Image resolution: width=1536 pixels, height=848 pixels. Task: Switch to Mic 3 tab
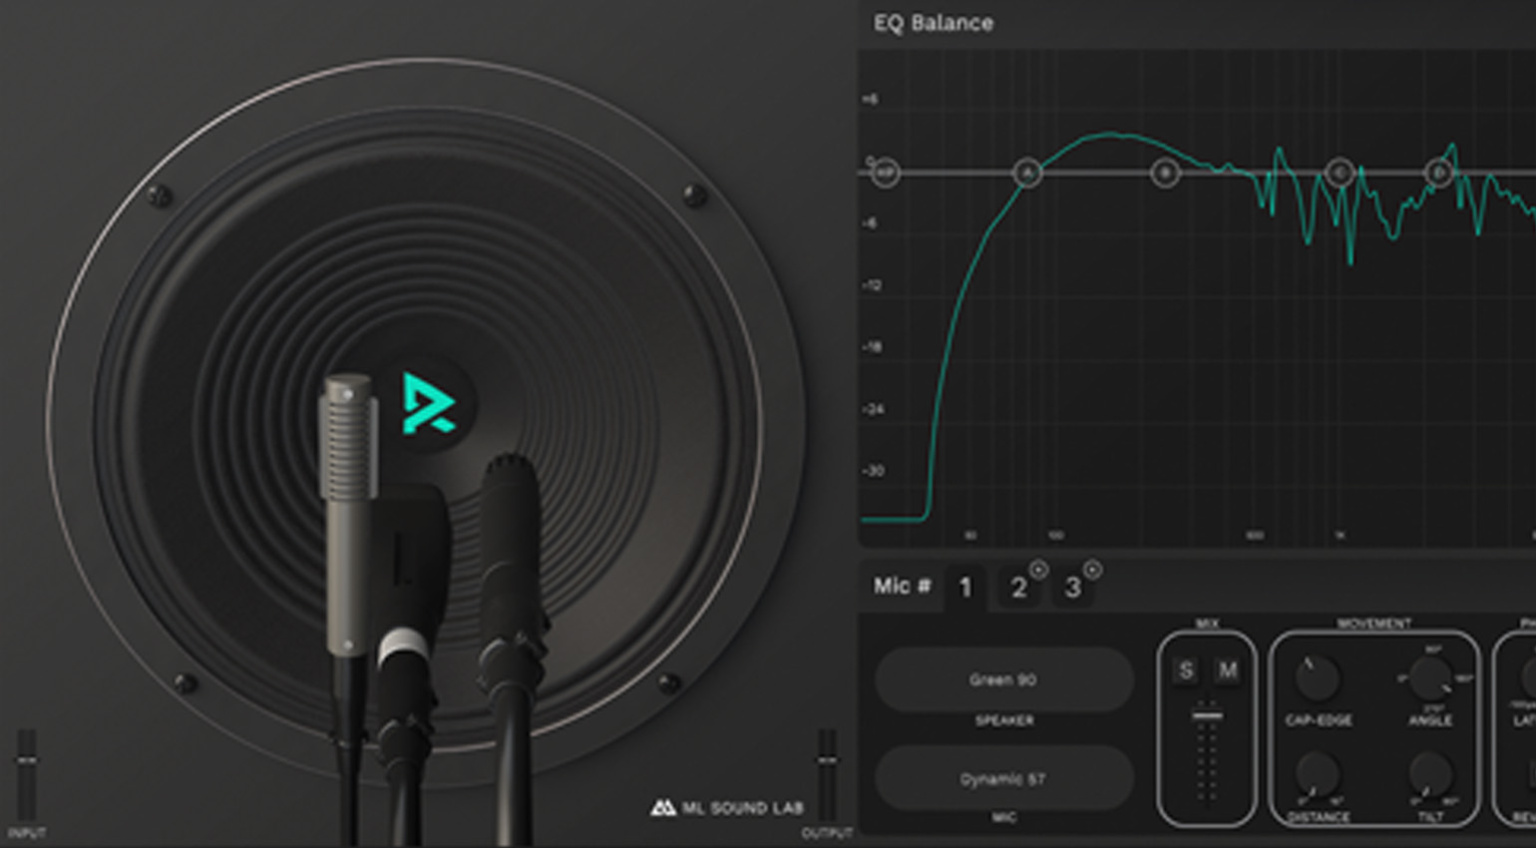[x=1072, y=588]
